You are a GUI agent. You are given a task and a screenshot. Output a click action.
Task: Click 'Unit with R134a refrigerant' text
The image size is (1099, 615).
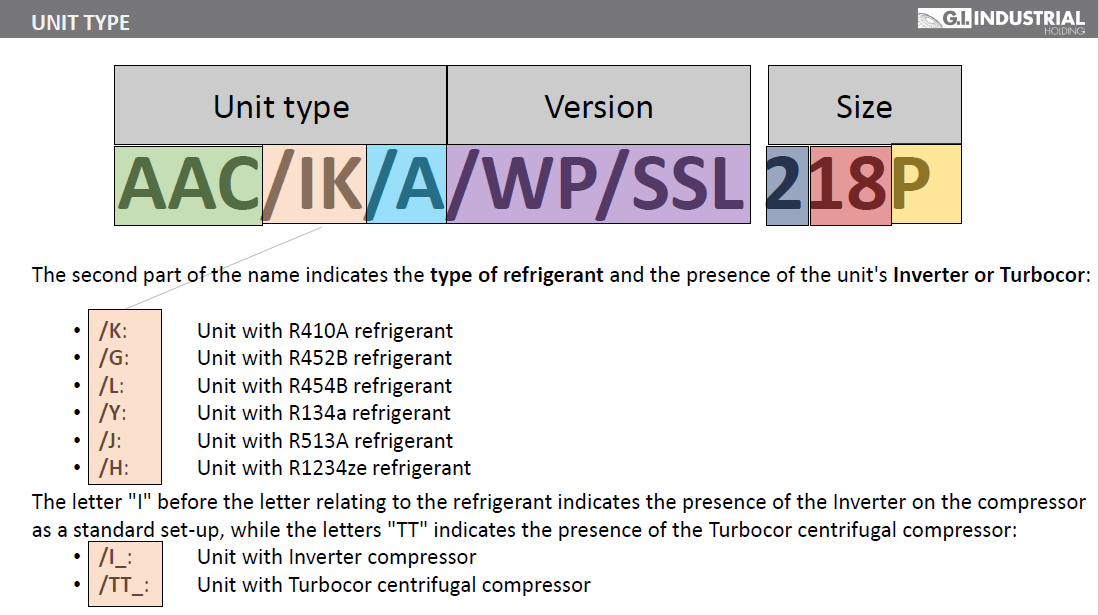tap(324, 413)
